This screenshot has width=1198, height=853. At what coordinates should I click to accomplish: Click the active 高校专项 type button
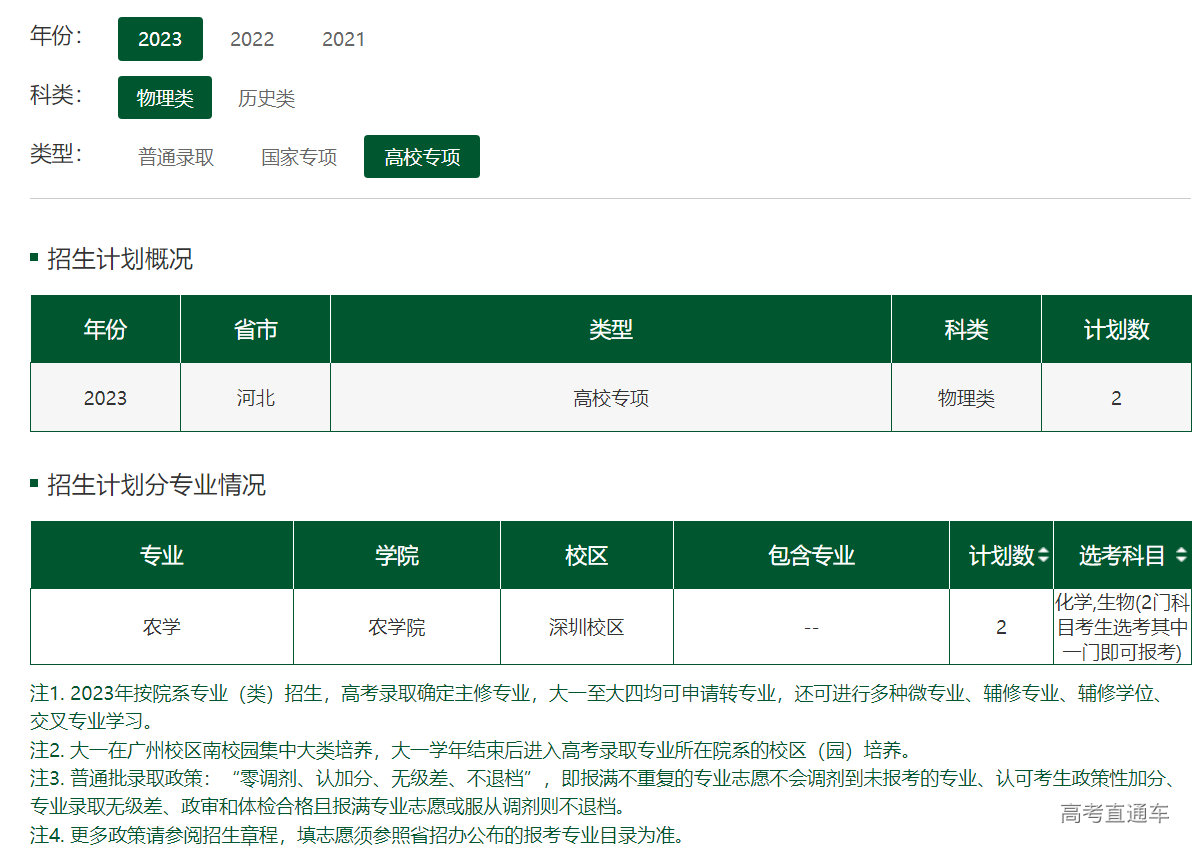coord(422,157)
